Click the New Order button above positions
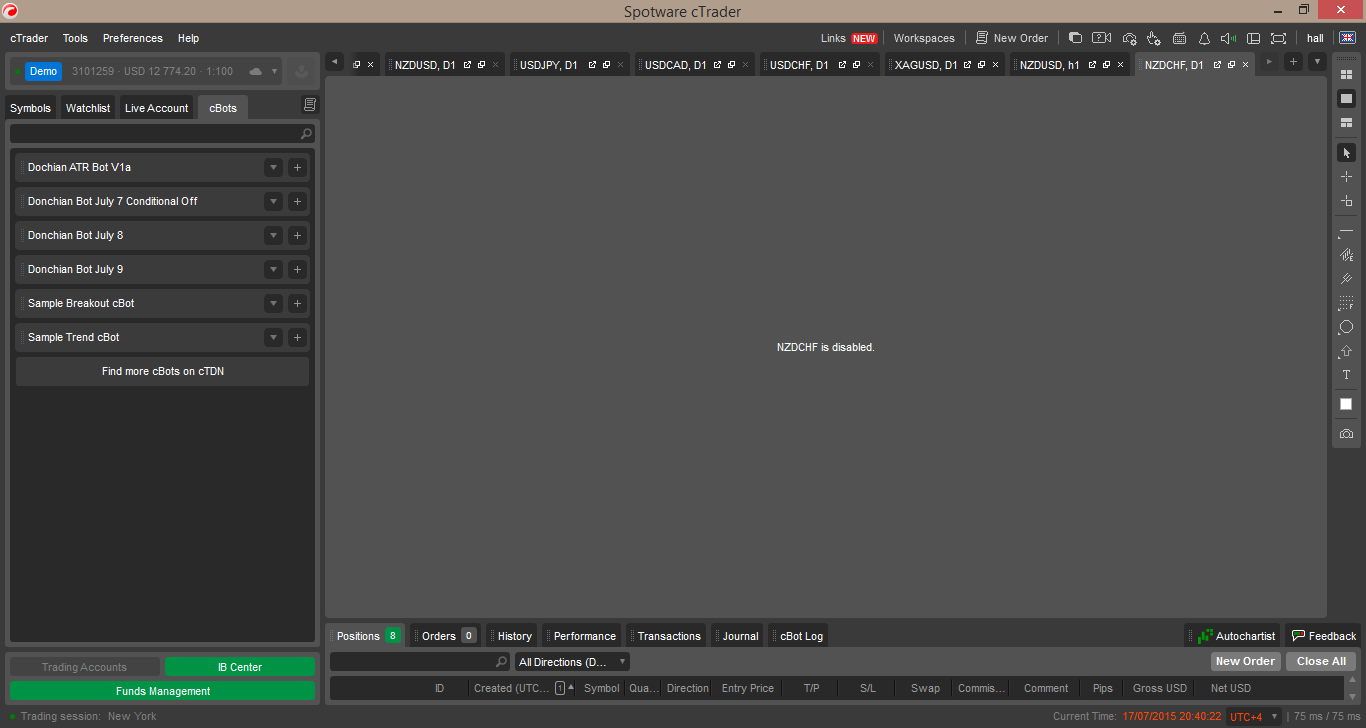 1245,661
